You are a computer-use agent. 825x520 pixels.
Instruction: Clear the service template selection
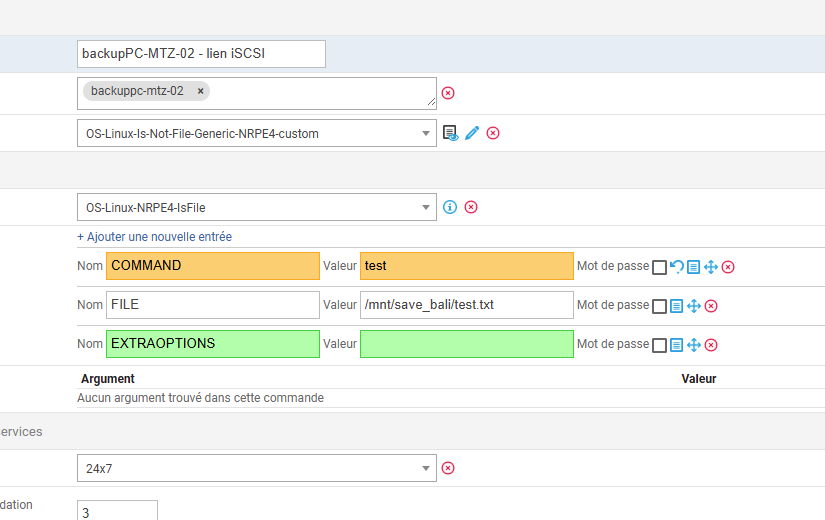tap(493, 133)
